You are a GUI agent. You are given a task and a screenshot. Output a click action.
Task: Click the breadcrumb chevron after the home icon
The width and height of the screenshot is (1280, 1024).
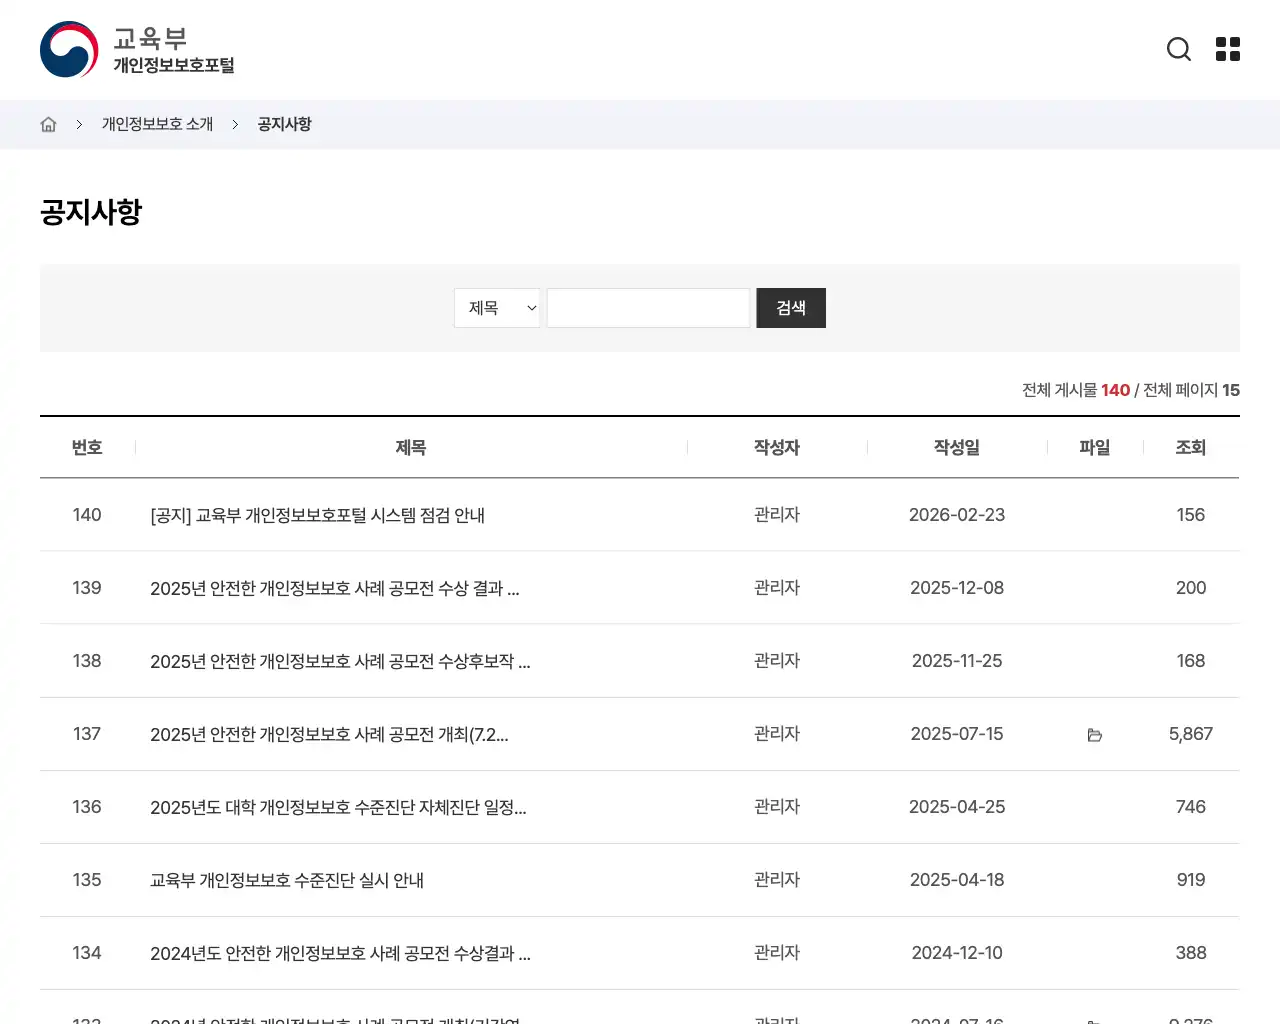pyautogui.click(x=79, y=124)
